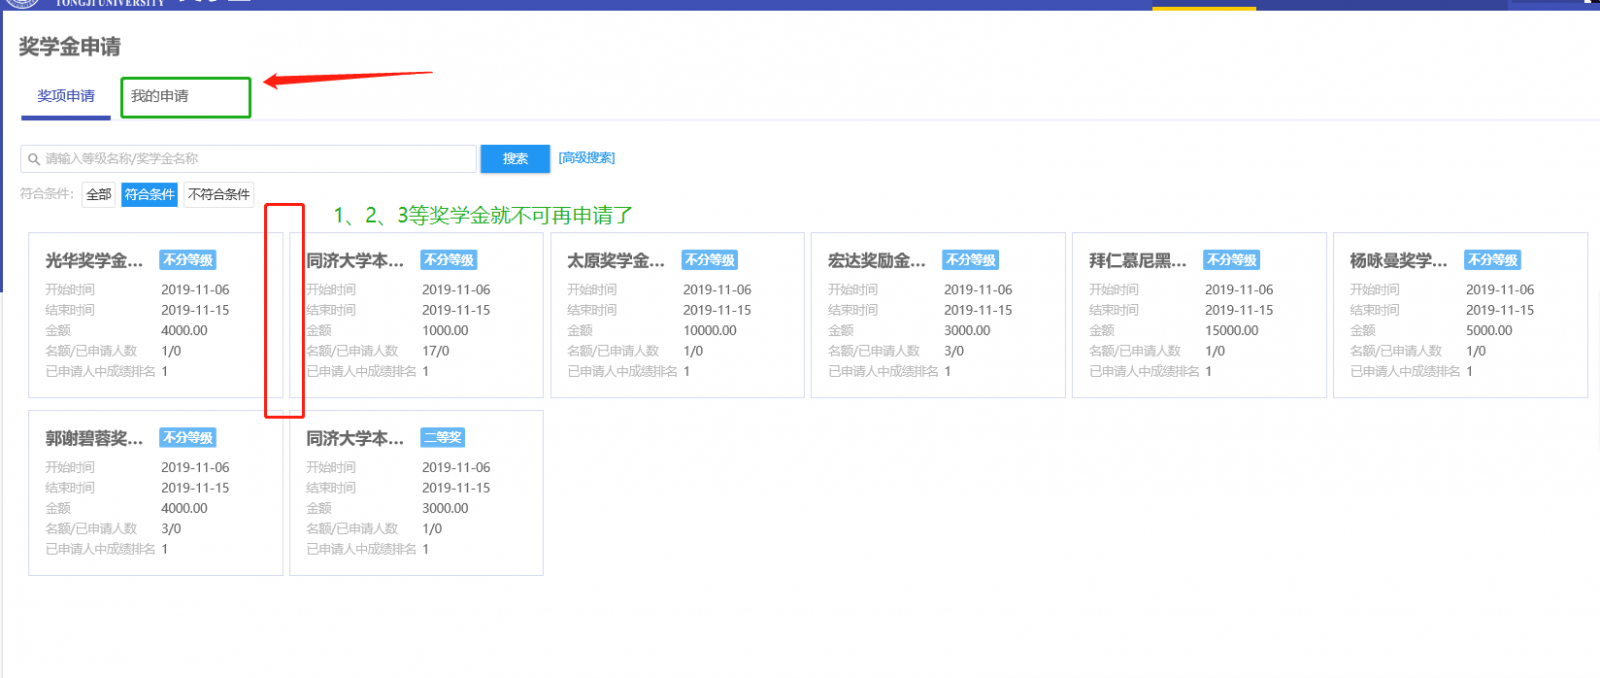
Task: Click the 不分等级 badge on 太原奖学金 card
Action: [x=710, y=260]
